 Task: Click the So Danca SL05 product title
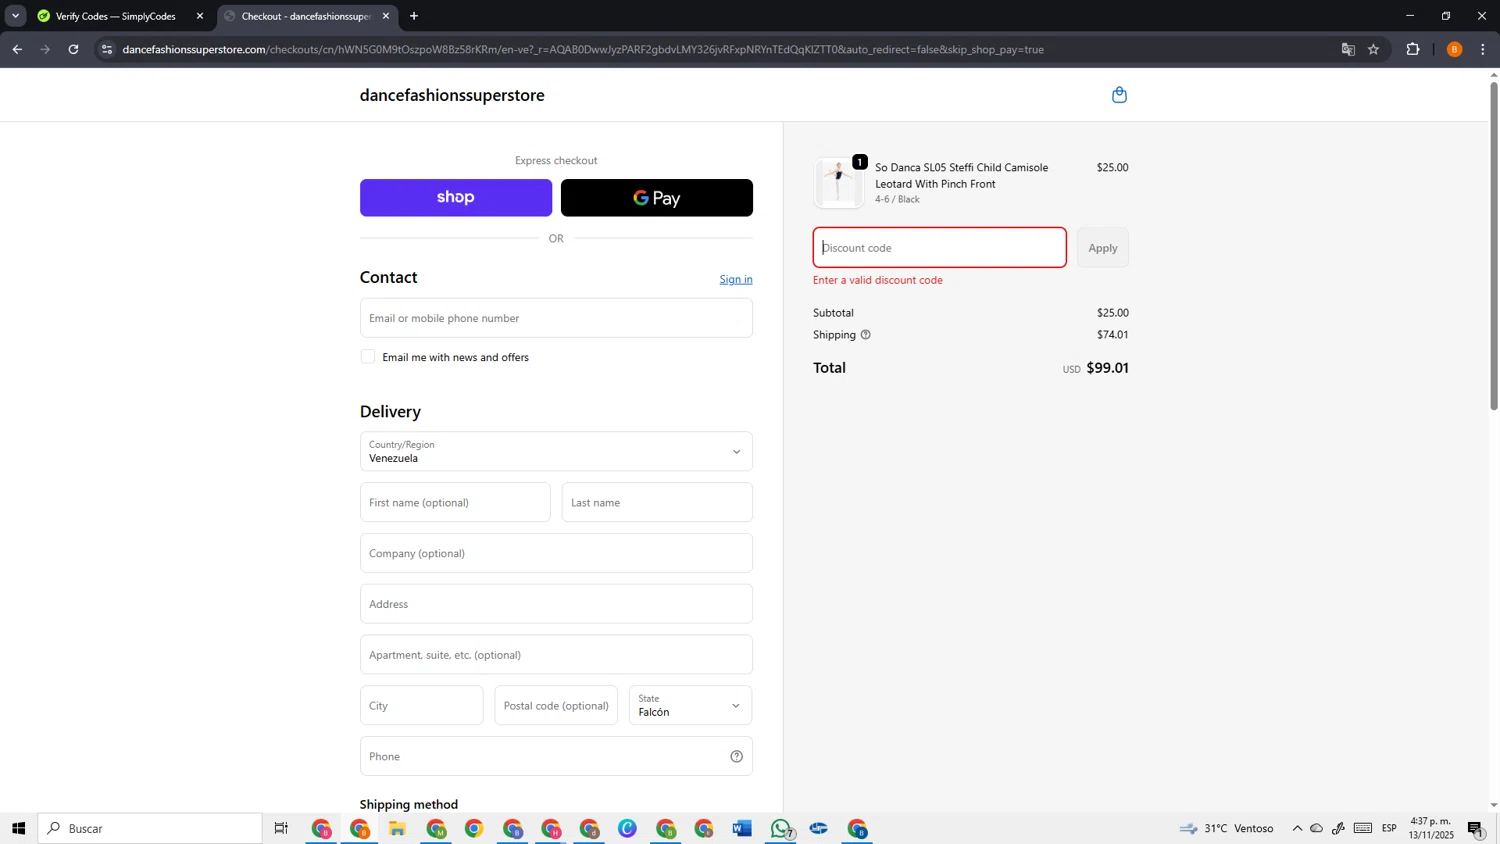click(x=962, y=175)
